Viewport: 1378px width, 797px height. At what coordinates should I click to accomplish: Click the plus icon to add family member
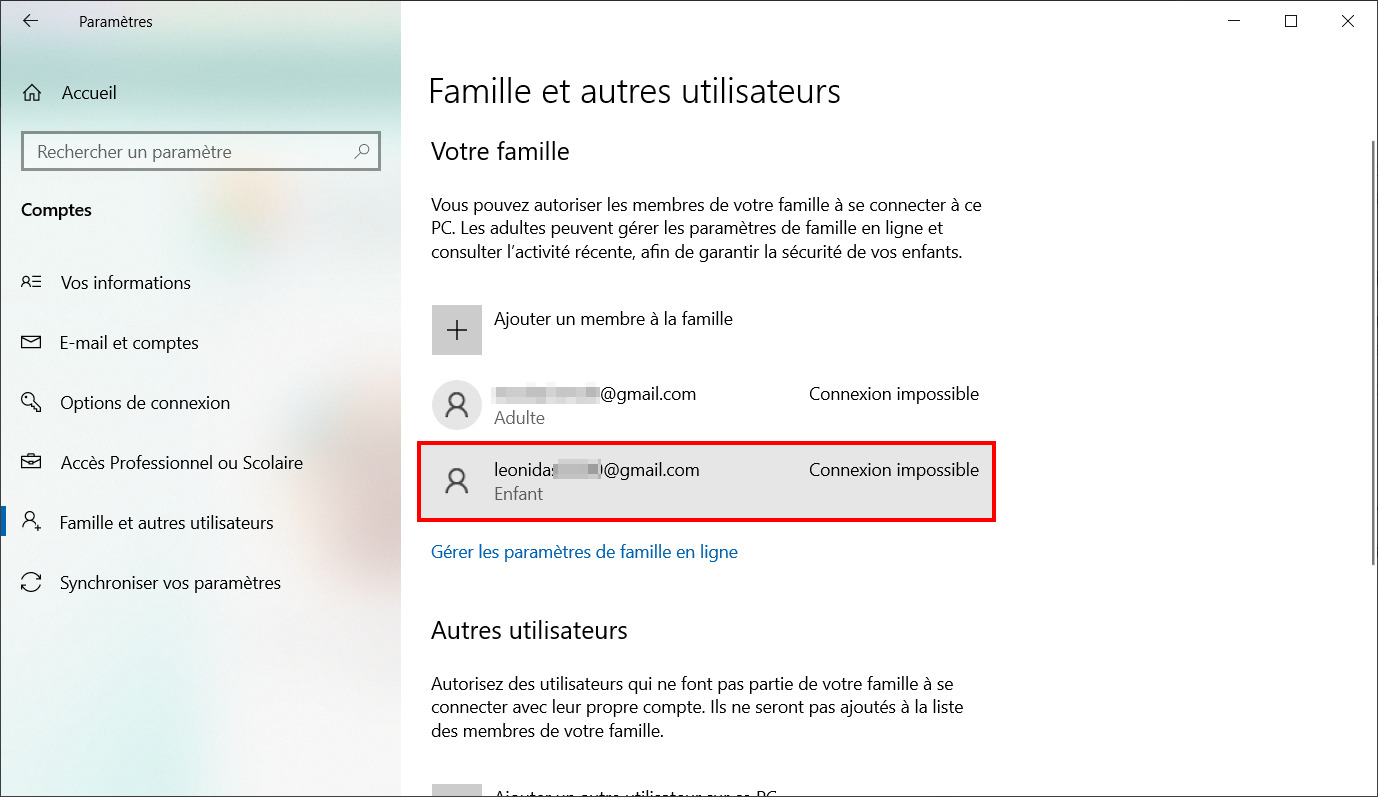[457, 330]
